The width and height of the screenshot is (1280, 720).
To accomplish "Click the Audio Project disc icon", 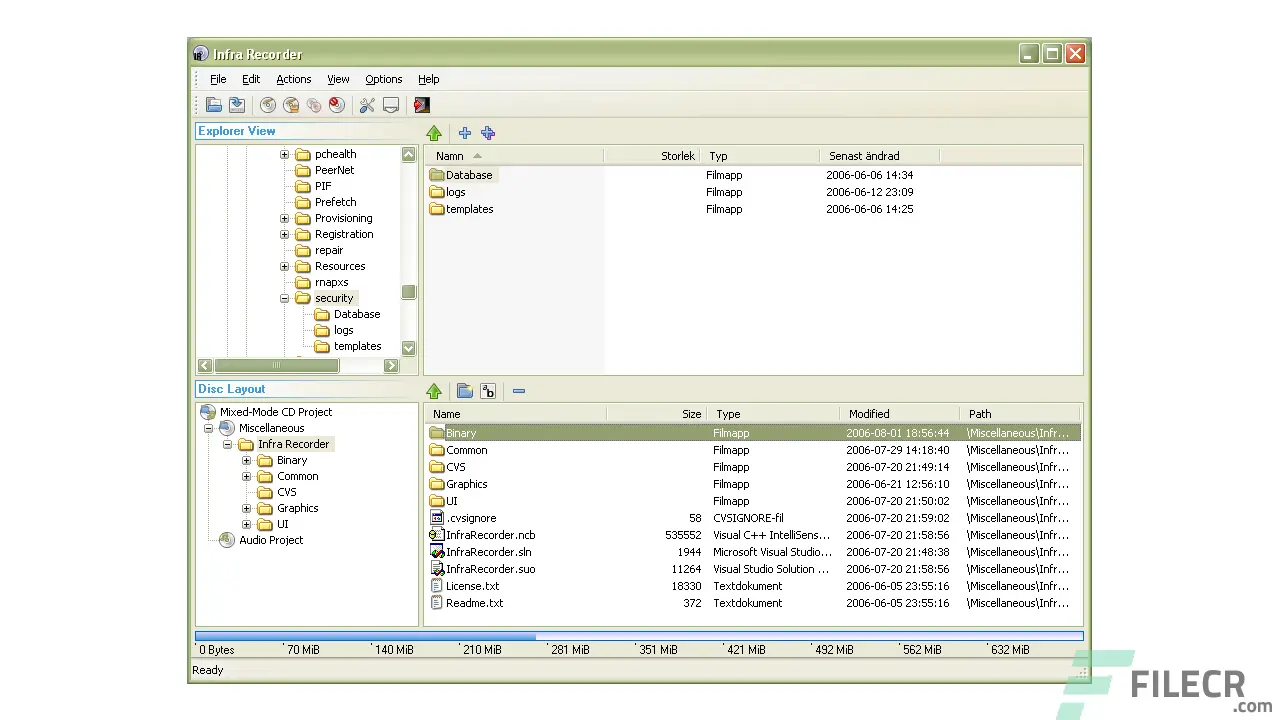I will coord(227,540).
